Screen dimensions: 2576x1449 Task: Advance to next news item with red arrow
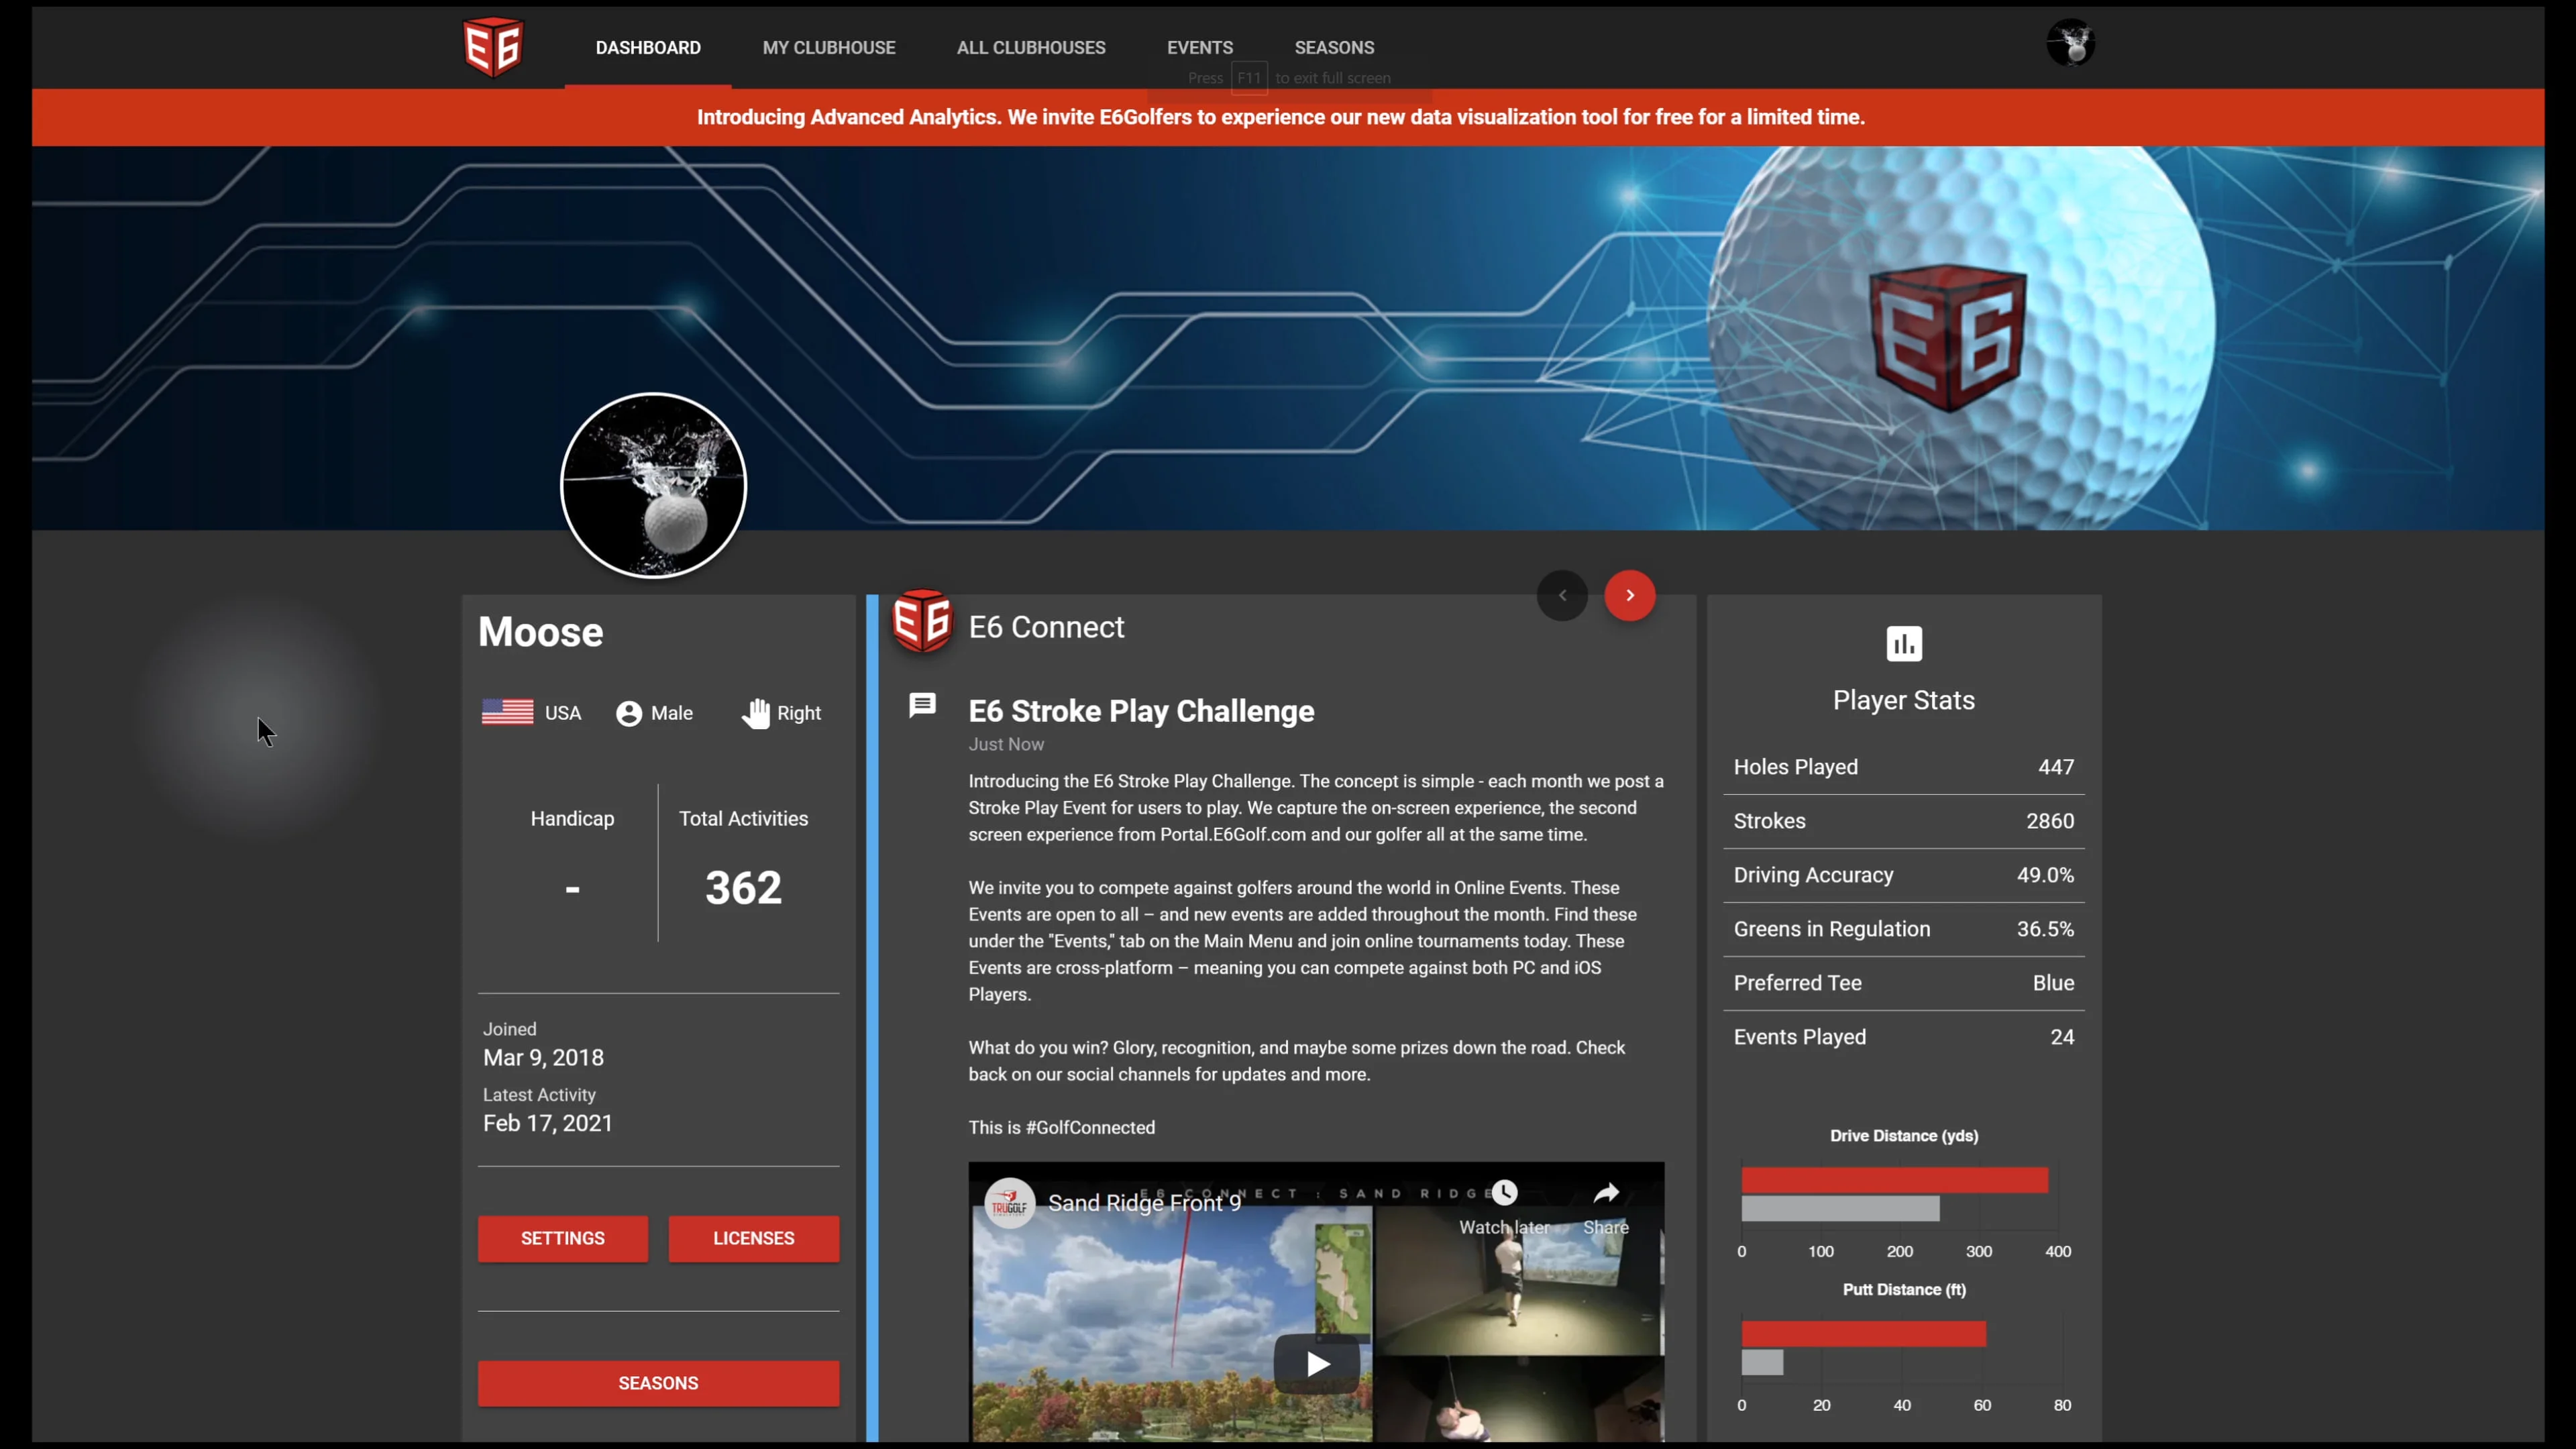tap(1630, 595)
